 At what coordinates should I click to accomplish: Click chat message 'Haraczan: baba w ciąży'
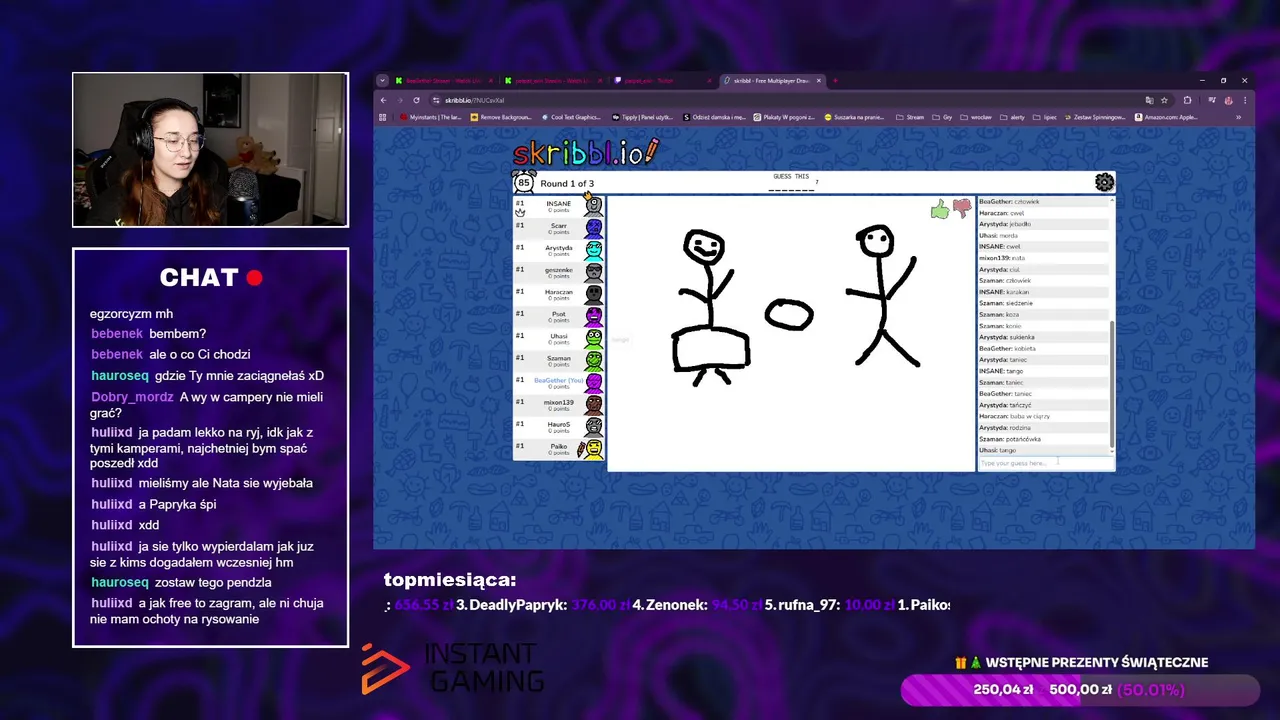click(x=1014, y=416)
